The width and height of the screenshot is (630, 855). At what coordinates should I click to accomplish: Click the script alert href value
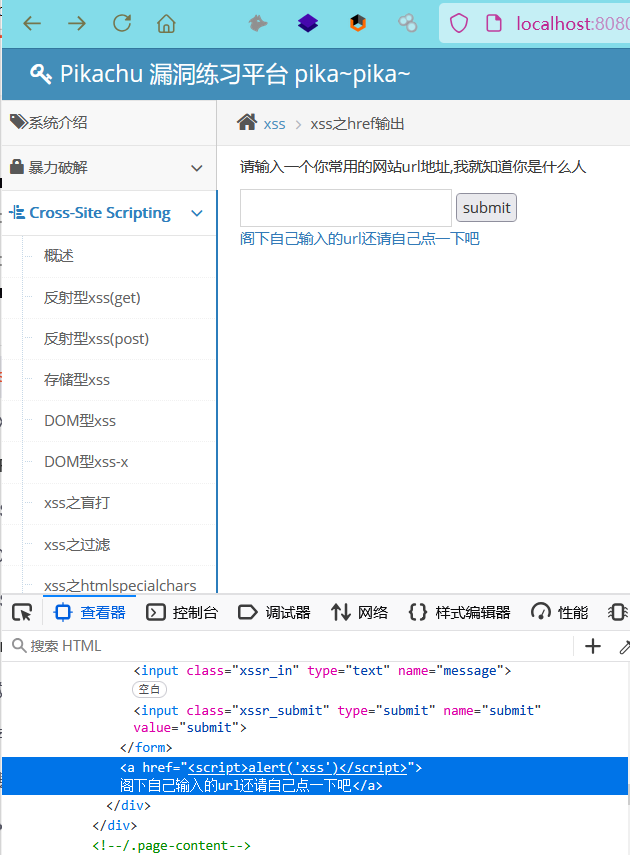(x=298, y=767)
